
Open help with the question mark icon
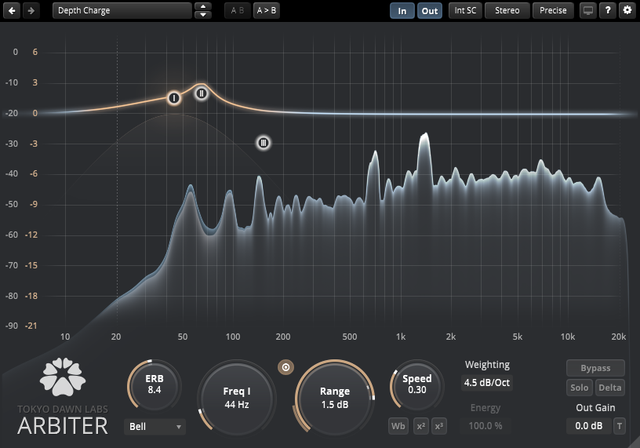pos(608,11)
